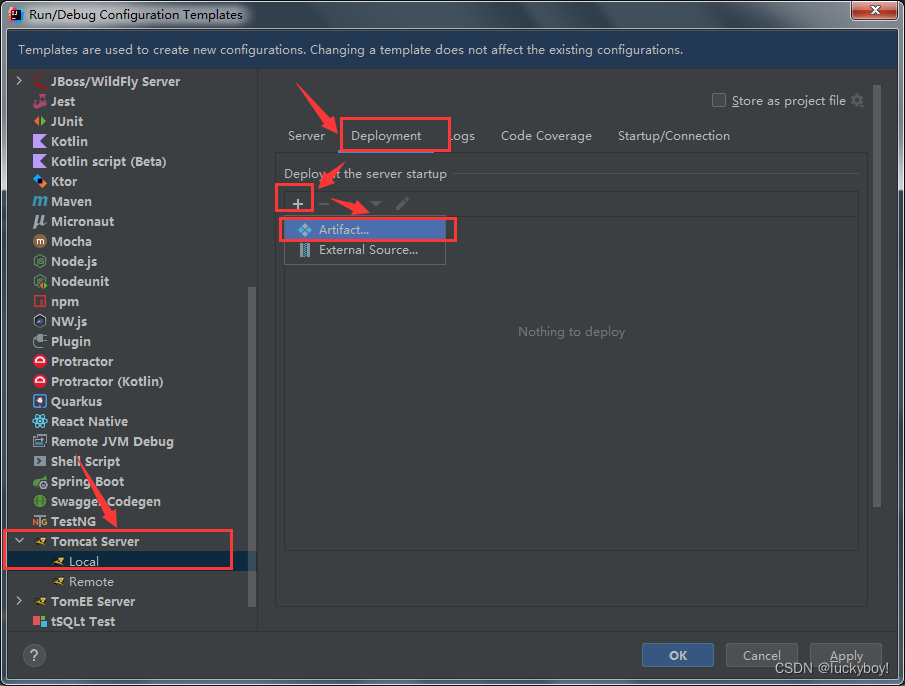Click the Mocha template icon
This screenshot has width=905, height=686.
tap(40, 241)
